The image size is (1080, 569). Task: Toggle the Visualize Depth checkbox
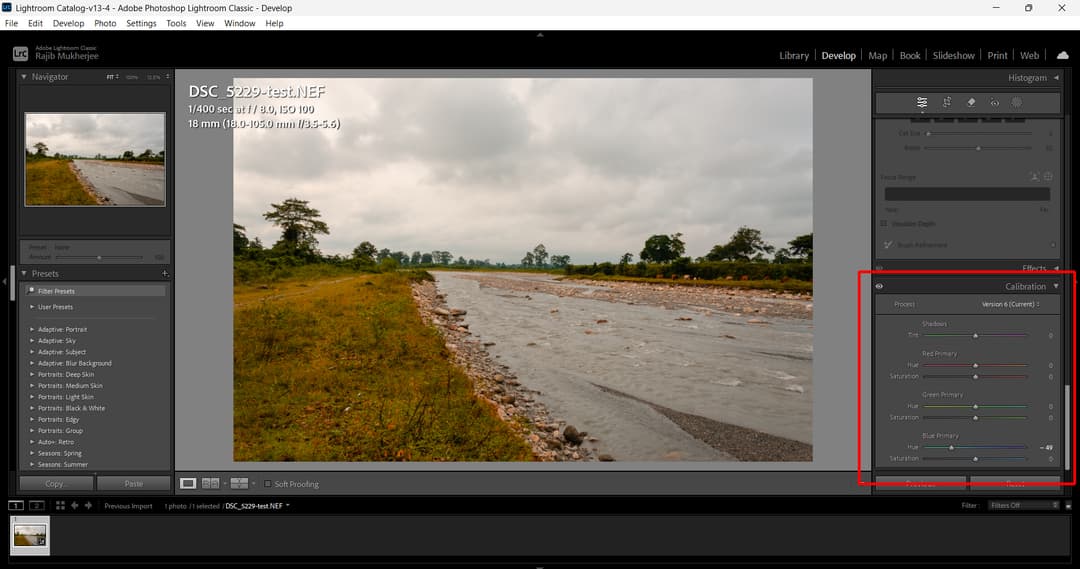click(x=884, y=223)
